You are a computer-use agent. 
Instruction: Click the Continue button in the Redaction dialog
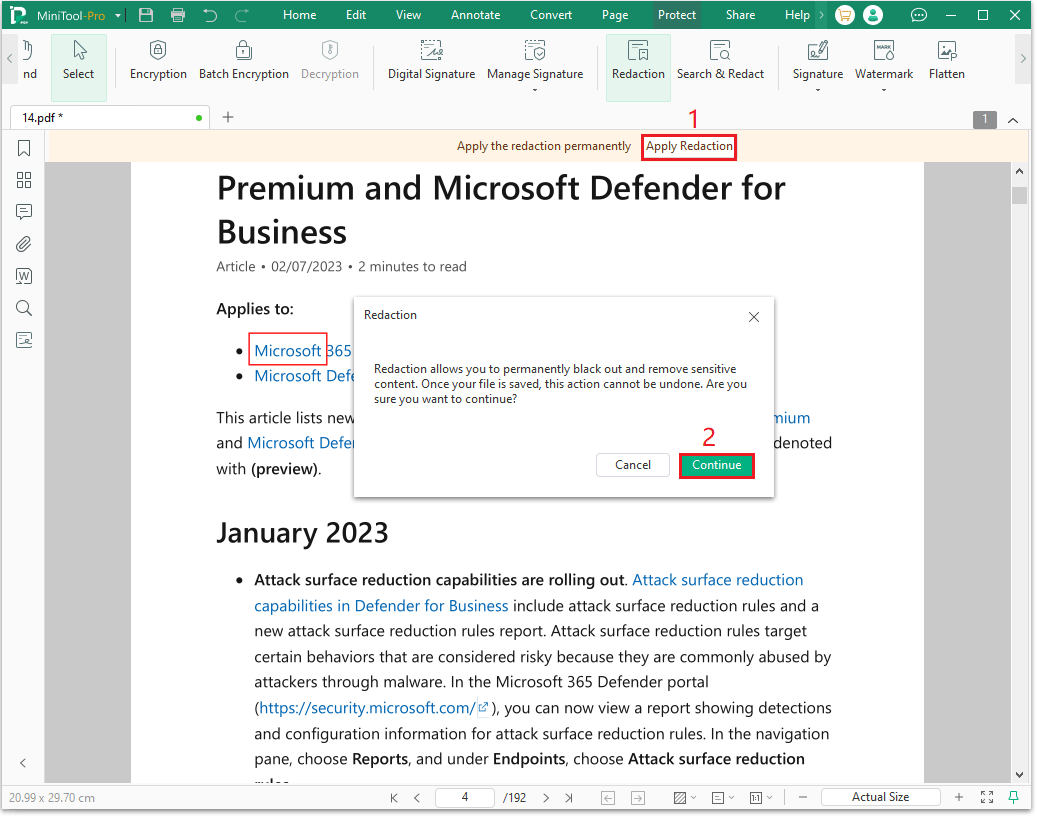(716, 465)
